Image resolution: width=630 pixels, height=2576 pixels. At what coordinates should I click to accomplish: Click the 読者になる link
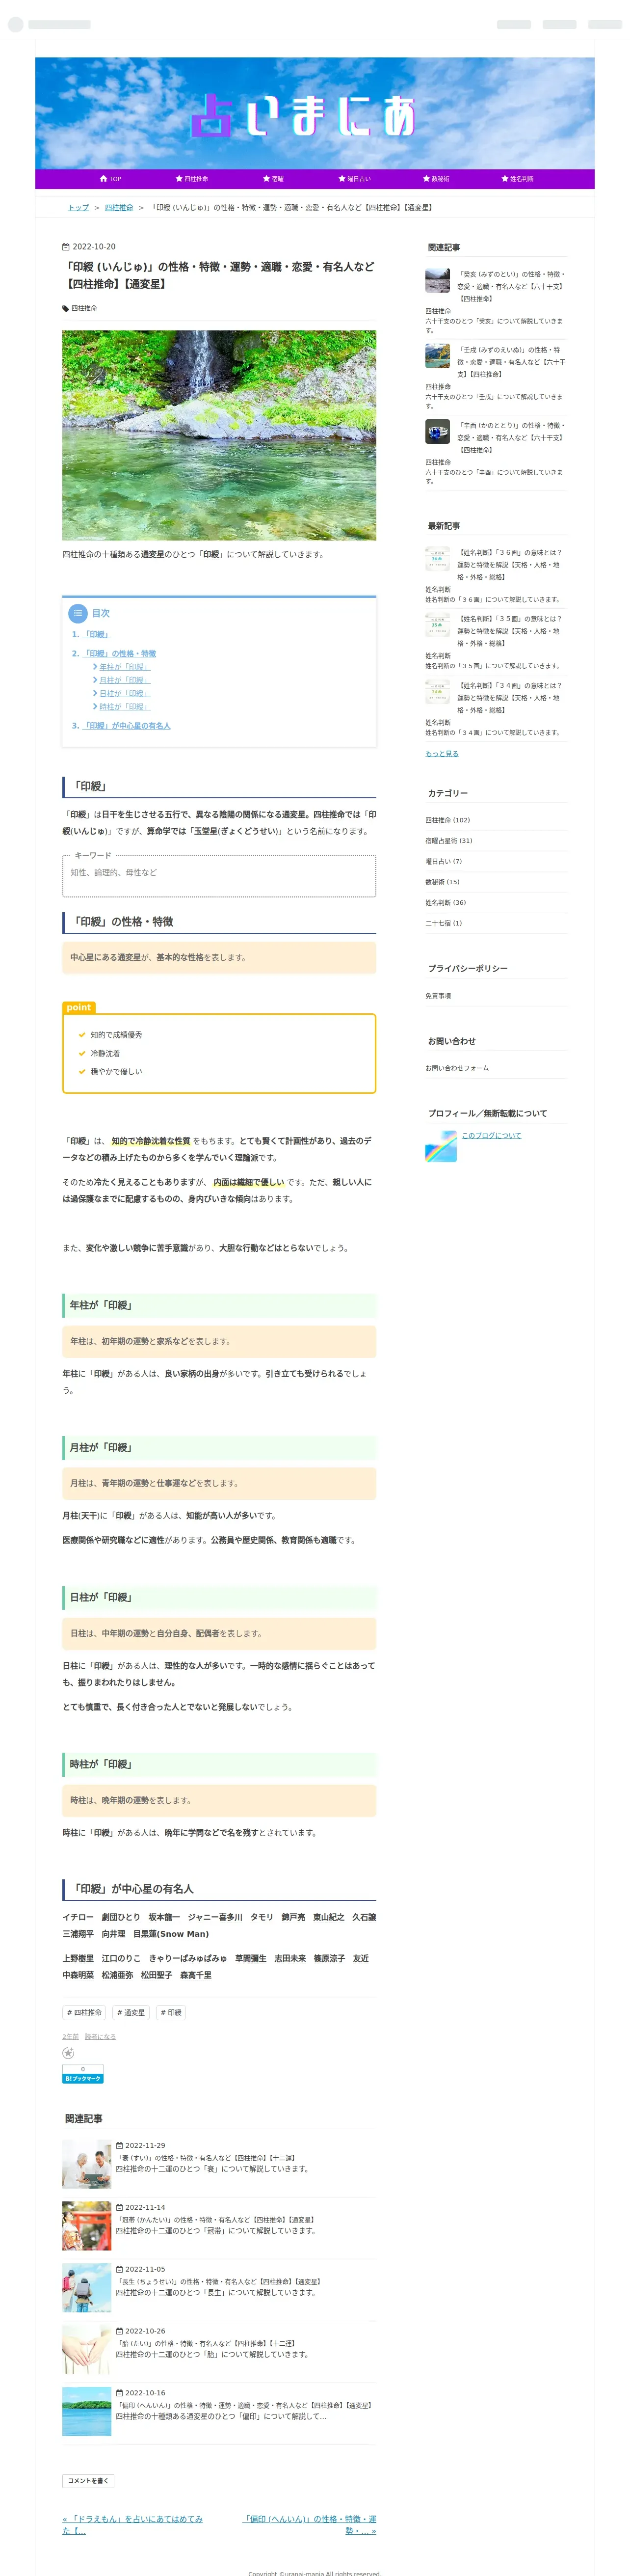click(100, 2037)
